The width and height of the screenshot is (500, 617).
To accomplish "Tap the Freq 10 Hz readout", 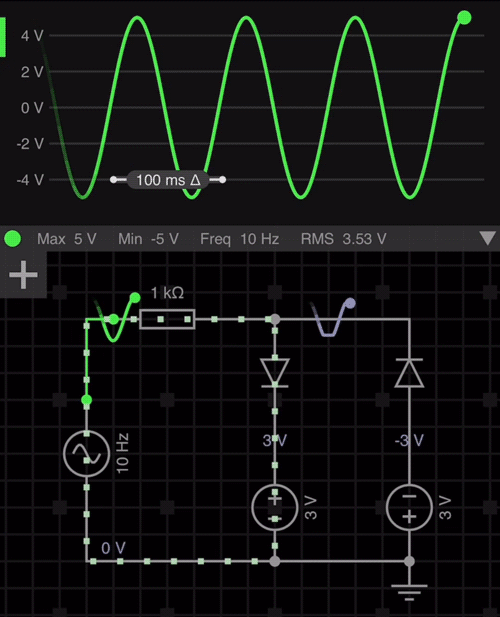I will [240, 239].
